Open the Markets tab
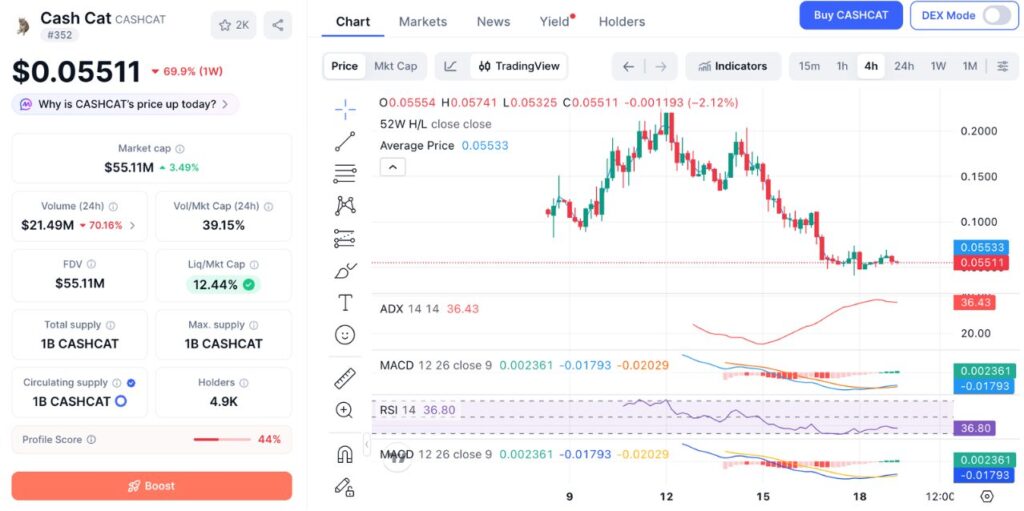The image size is (1024, 511). 423,22
